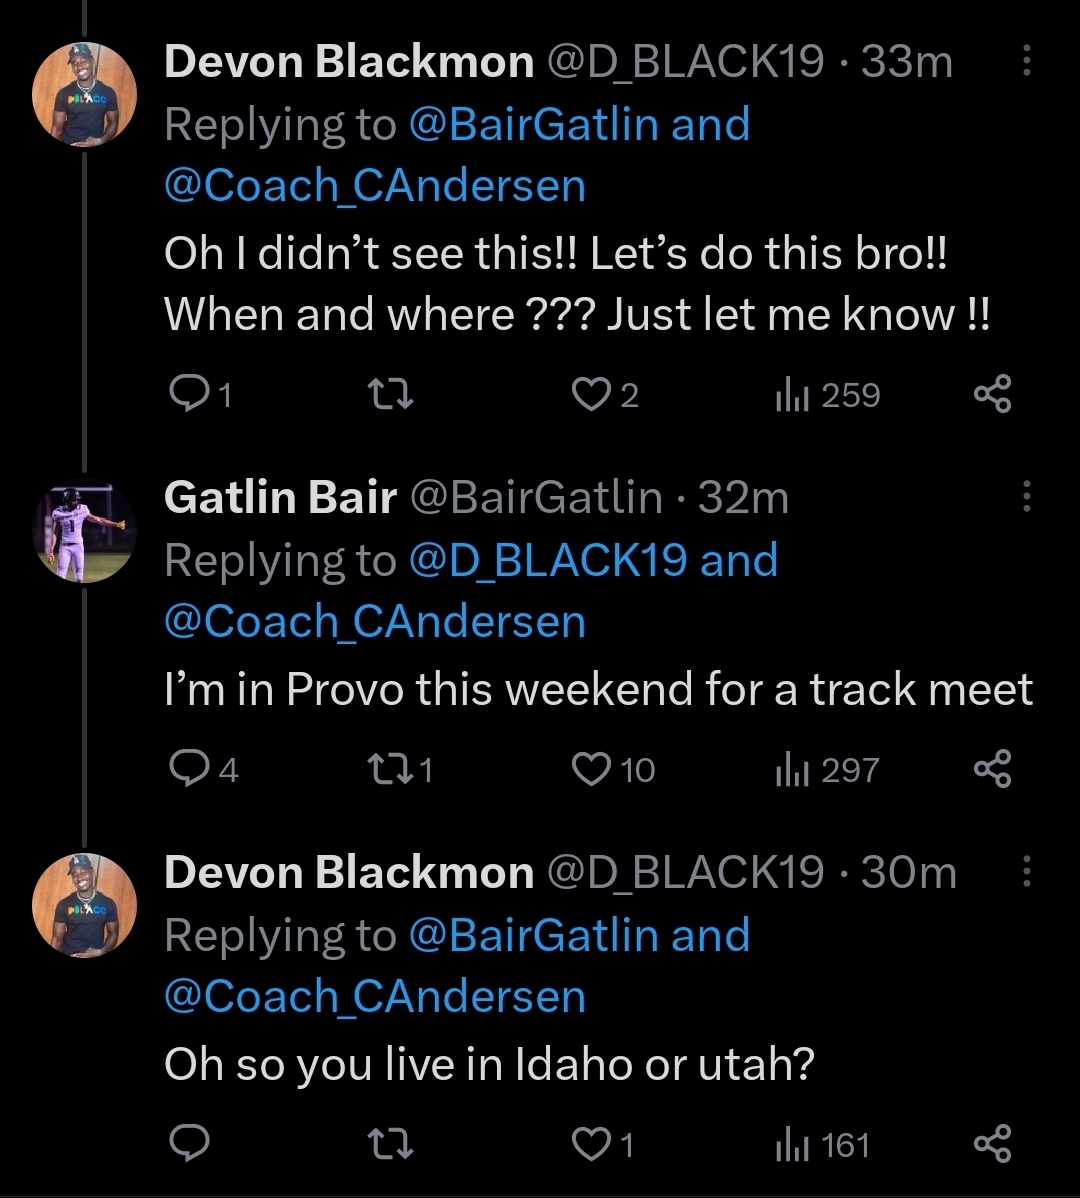This screenshot has width=1080, height=1198.
Task: Click the share icon on Gatlin Bair's reply
Action: (993, 769)
